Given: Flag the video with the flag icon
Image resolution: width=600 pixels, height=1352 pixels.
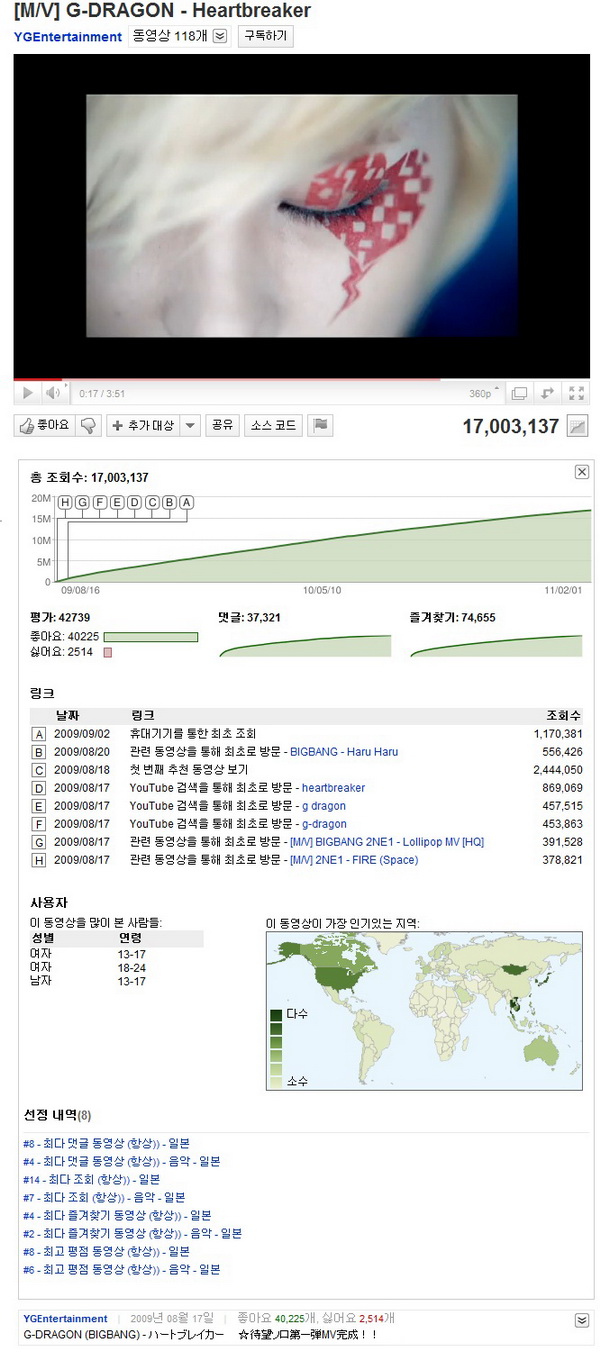Looking at the screenshot, I should click(320, 425).
